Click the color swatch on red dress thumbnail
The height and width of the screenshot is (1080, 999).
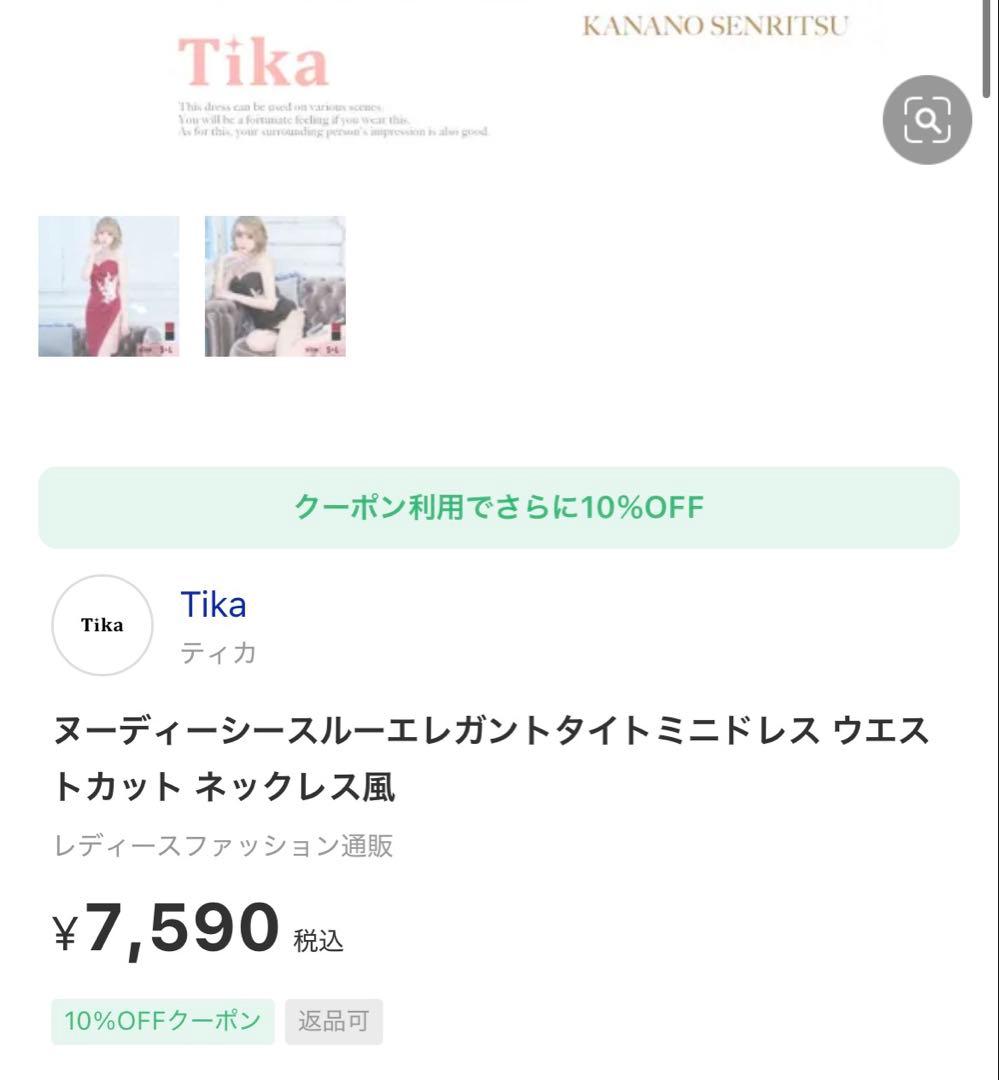pyautogui.click(x=167, y=332)
